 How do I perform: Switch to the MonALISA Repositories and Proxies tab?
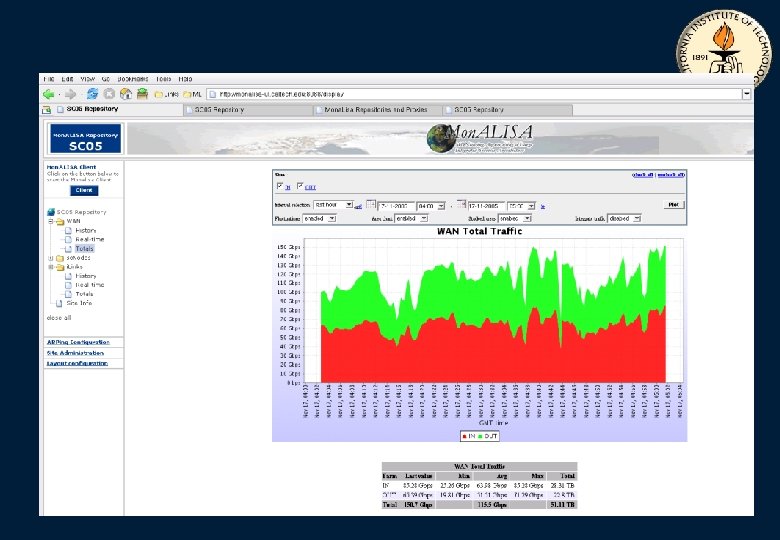click(x=377, y=110)
